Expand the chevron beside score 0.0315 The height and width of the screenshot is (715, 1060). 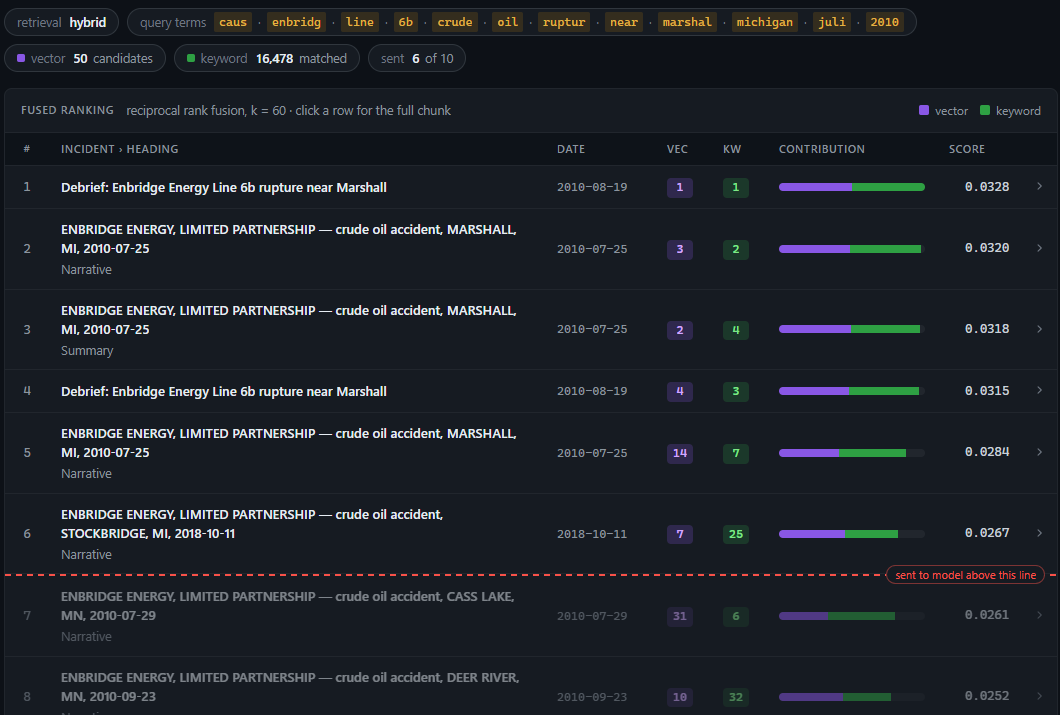(1039, 390)
